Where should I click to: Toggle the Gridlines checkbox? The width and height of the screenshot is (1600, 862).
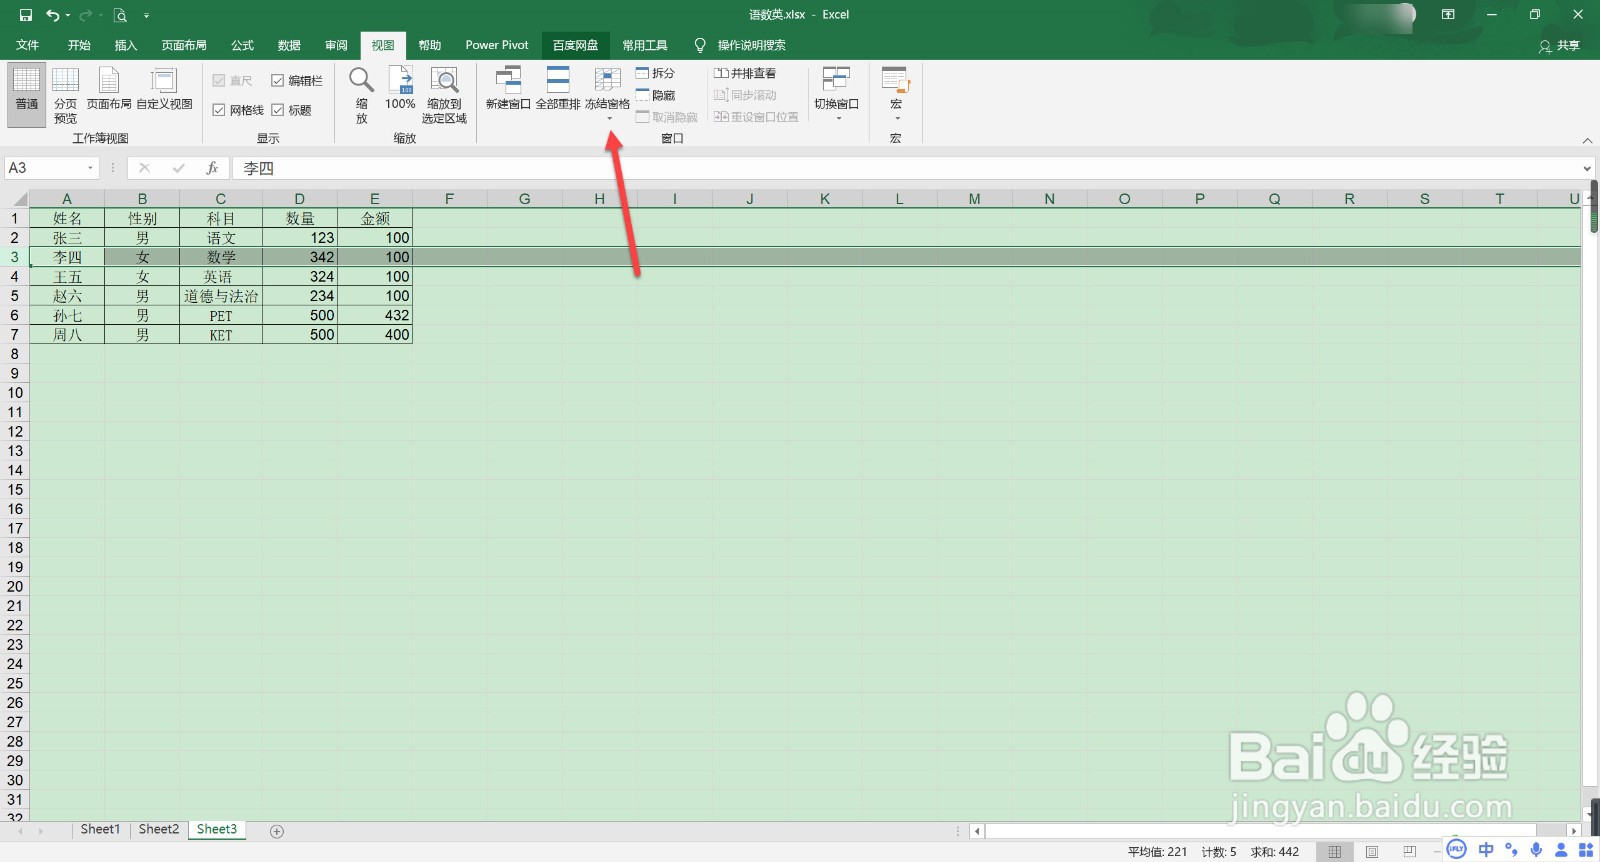tap(238, 110)
